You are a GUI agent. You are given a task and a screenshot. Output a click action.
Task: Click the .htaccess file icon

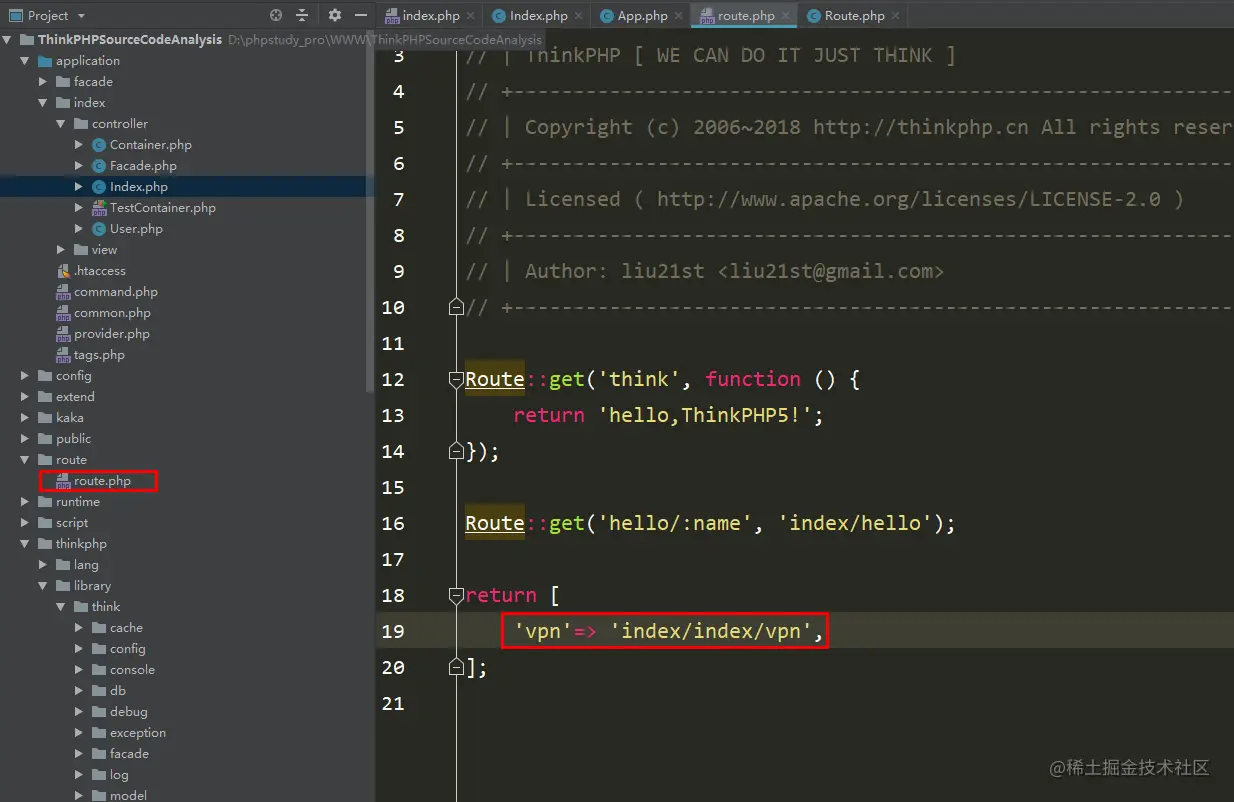pyautogui.click(x=63, y=271)
